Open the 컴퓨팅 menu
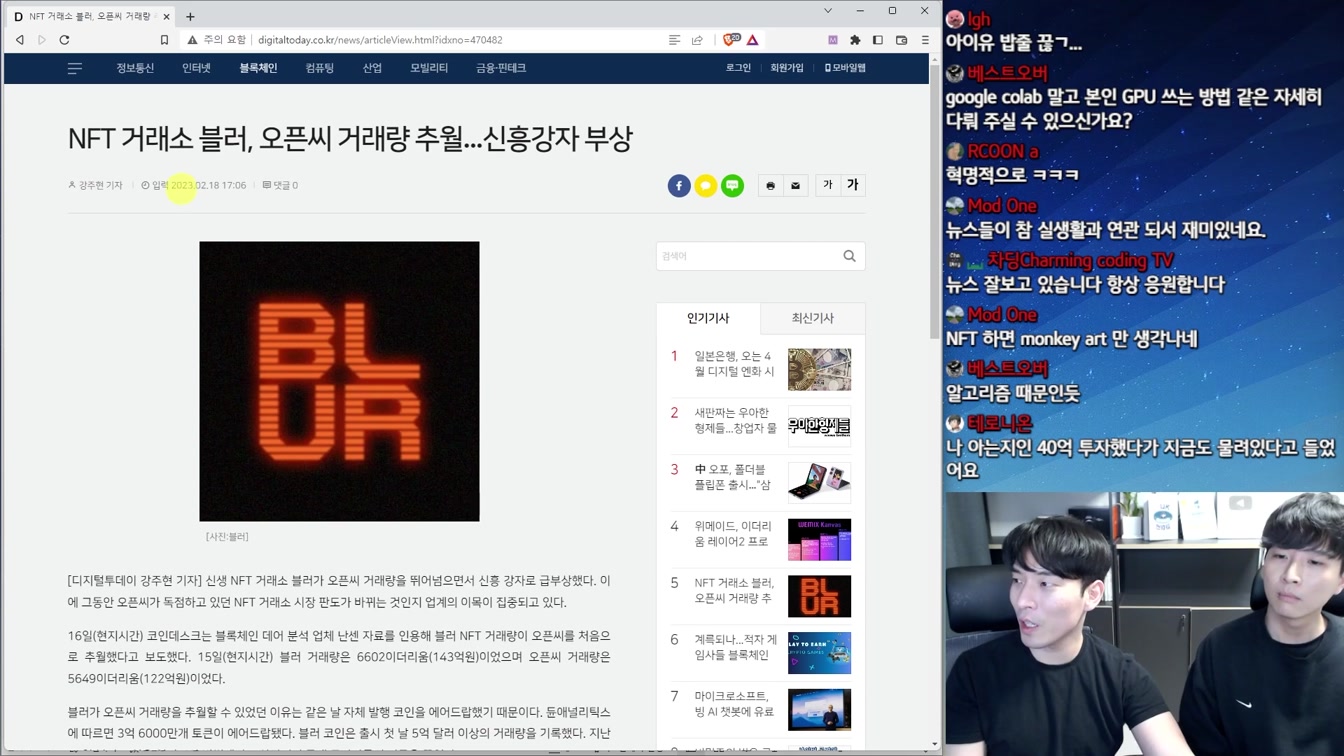1344x756 pixels. point(320,68)
